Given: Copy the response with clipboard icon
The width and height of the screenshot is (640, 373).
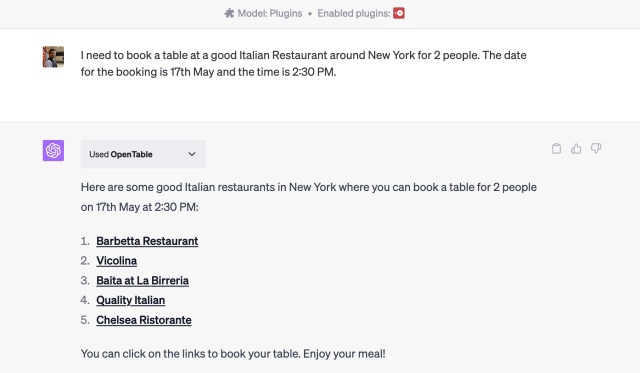Looking at the screenshot, I should 556,149.
